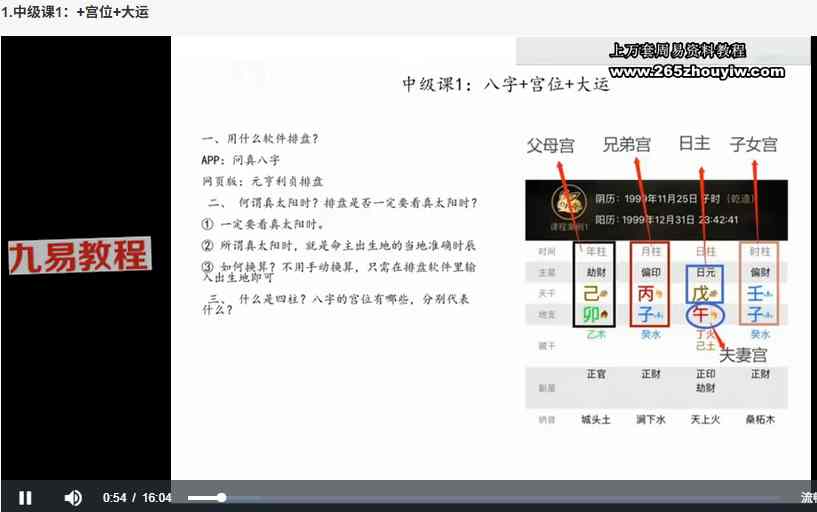
Task: Click the red 丙 stem in the month pillar
Action: coord(647,294)
